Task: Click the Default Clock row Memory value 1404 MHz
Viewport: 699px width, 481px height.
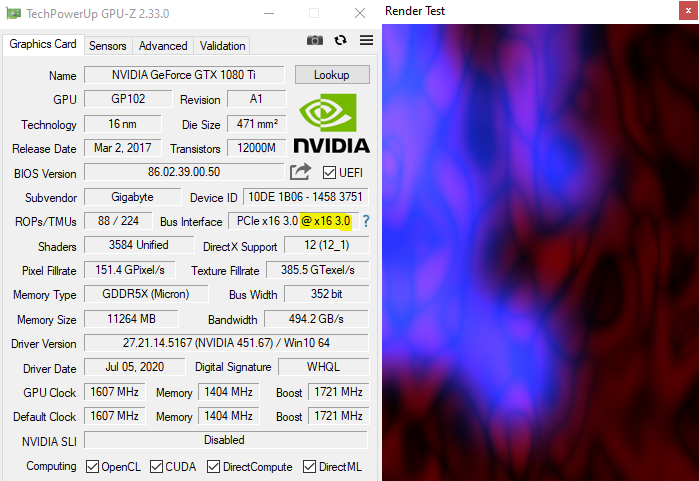Action: click(x=229, y=416)
